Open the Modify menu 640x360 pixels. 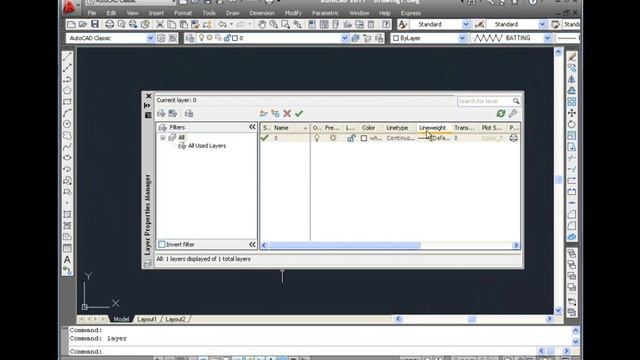tap(293, 13)
